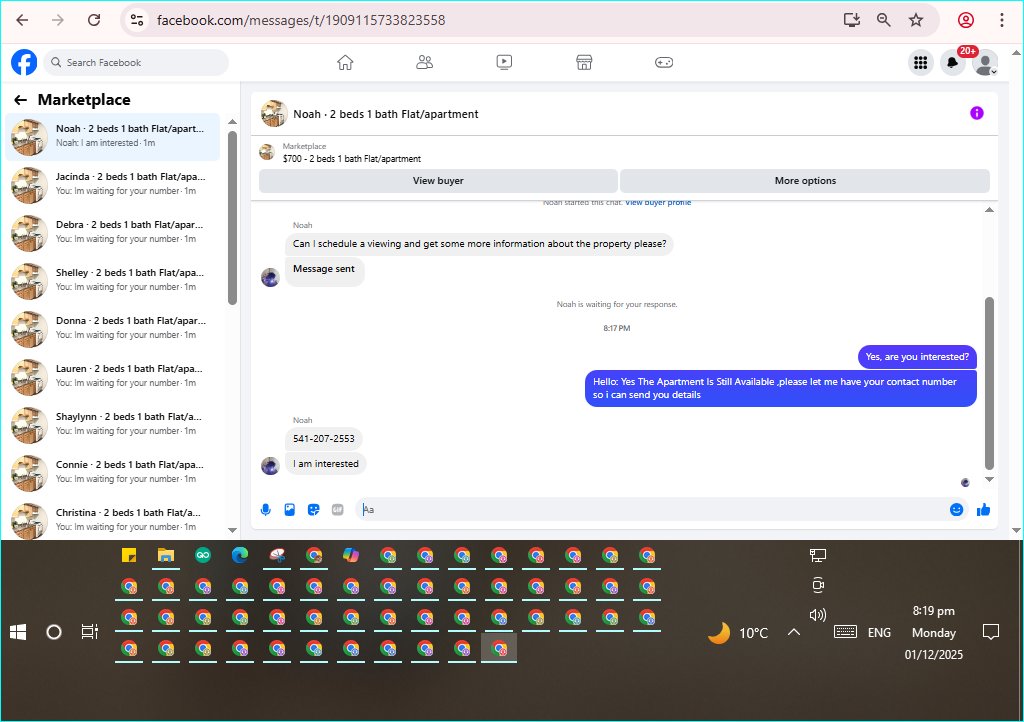This screenshot has height=722, width=1024.
Task: Click the 'I am interested' message bubble
Action: click(326, 464)
